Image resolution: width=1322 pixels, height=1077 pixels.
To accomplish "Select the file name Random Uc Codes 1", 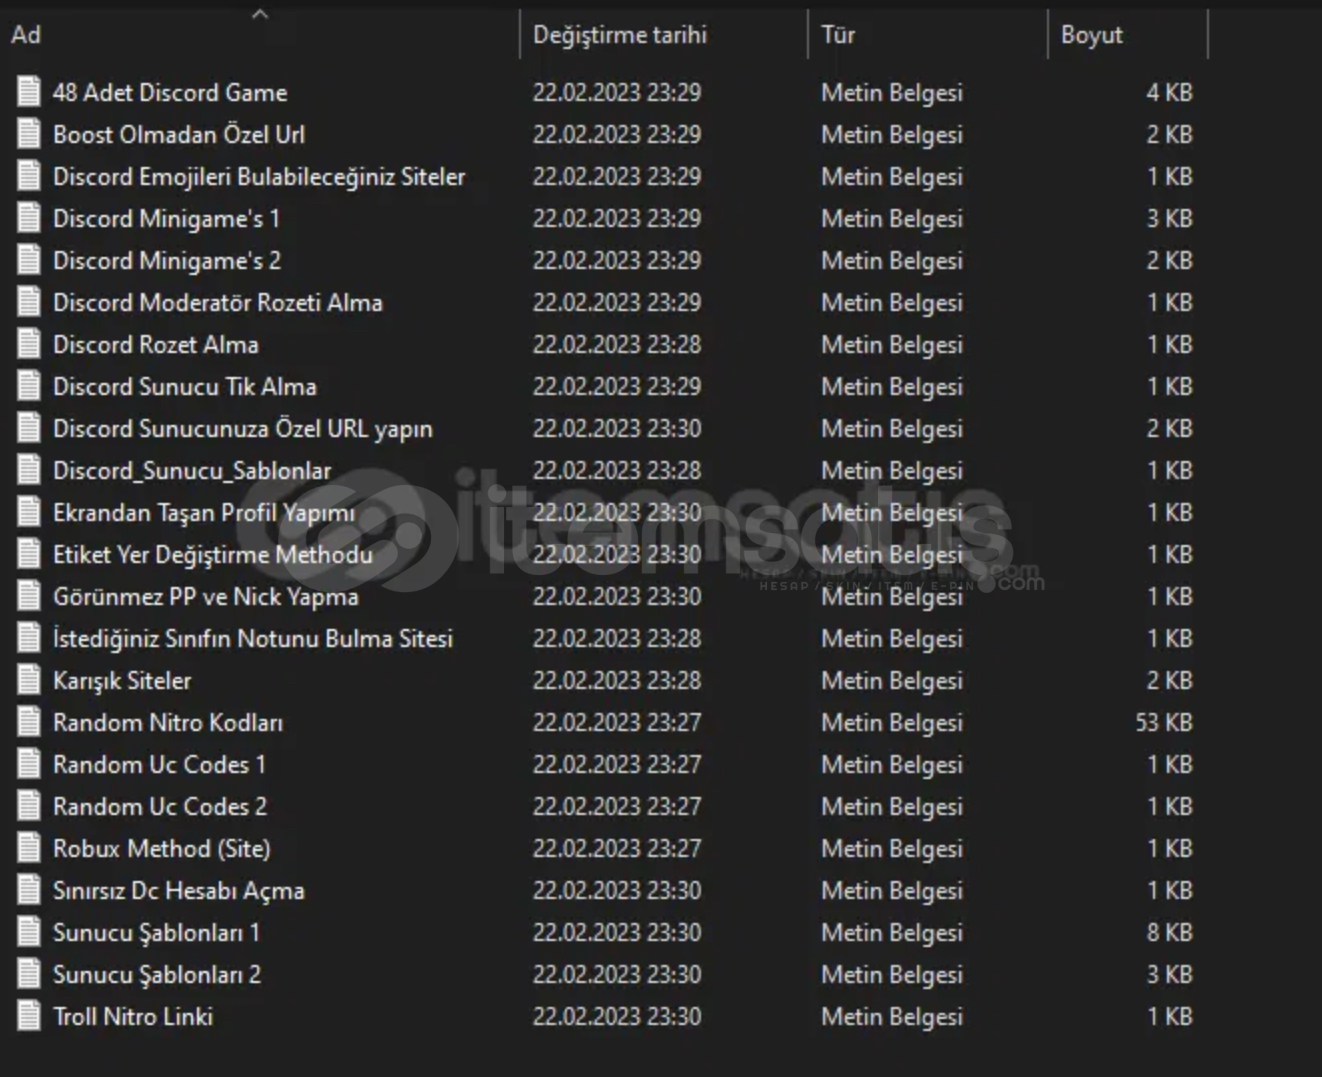I will tap(160, 764).
